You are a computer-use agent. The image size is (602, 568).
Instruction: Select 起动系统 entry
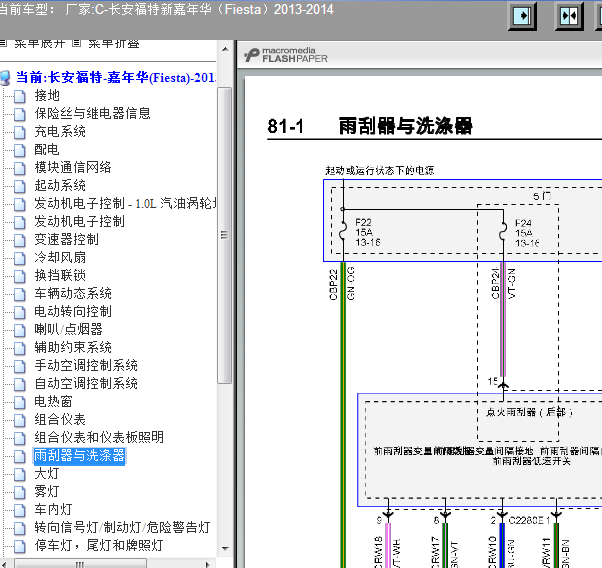click(60, 185)
